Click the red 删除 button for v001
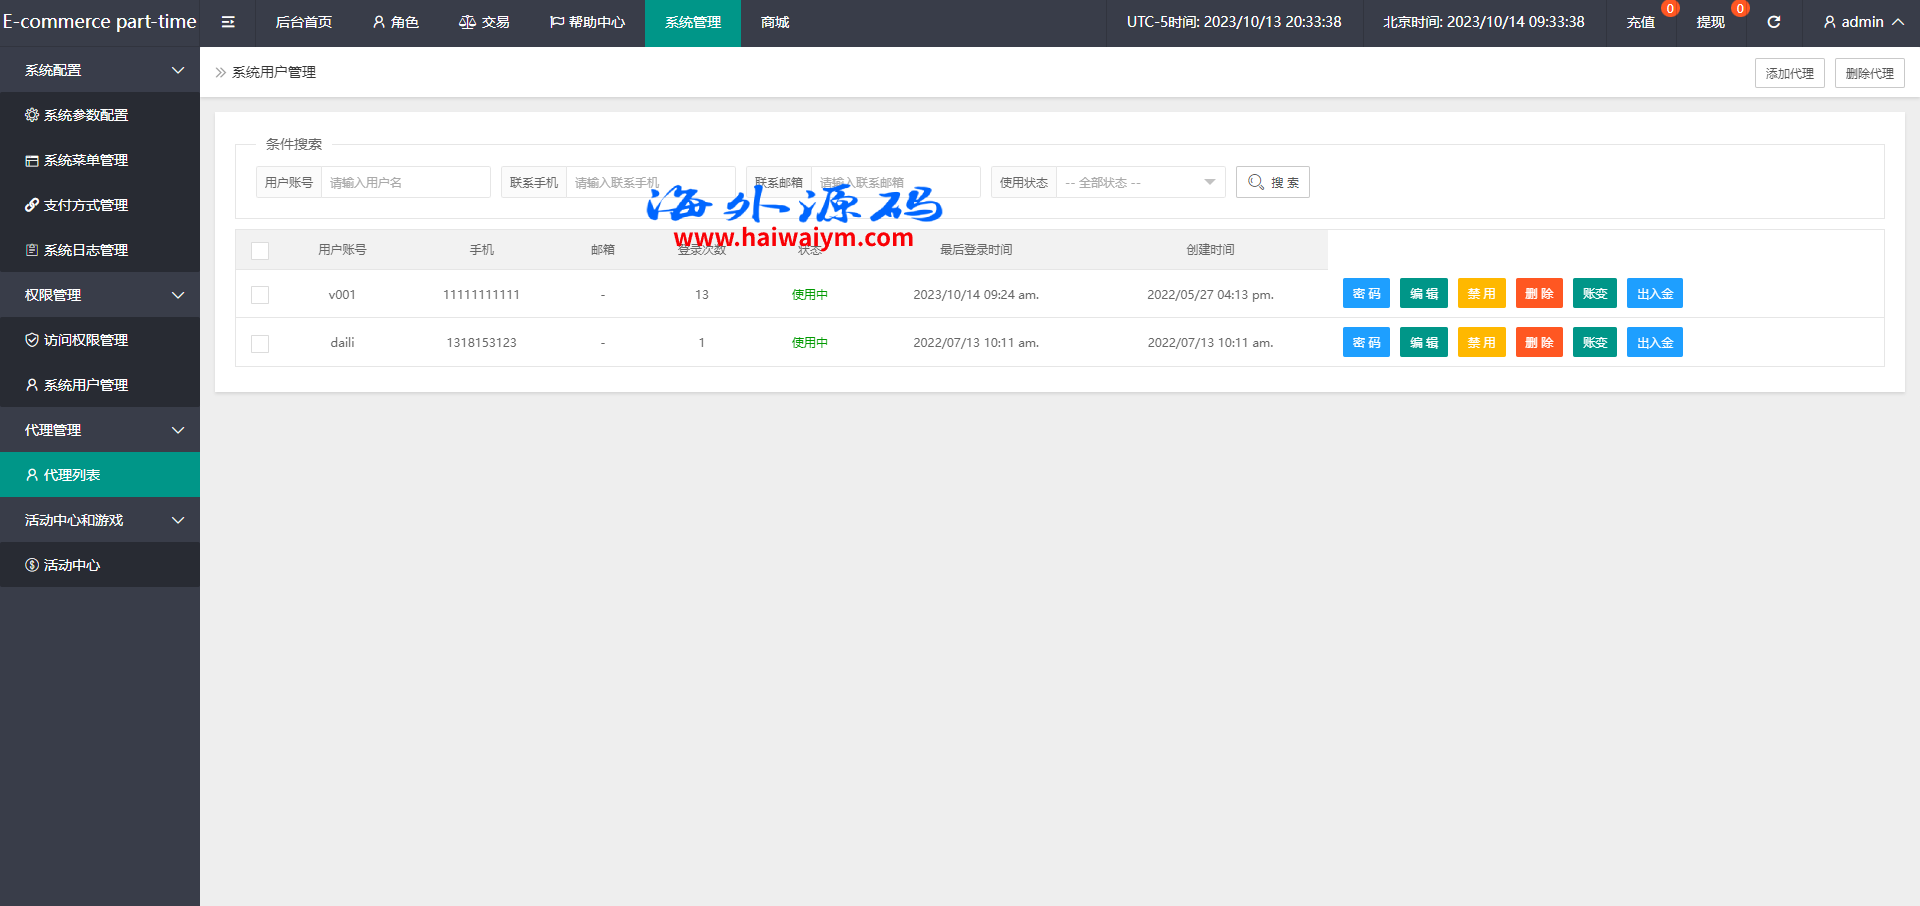Viewport: 1920px width, 906px height. click(x=1538, y=294)
